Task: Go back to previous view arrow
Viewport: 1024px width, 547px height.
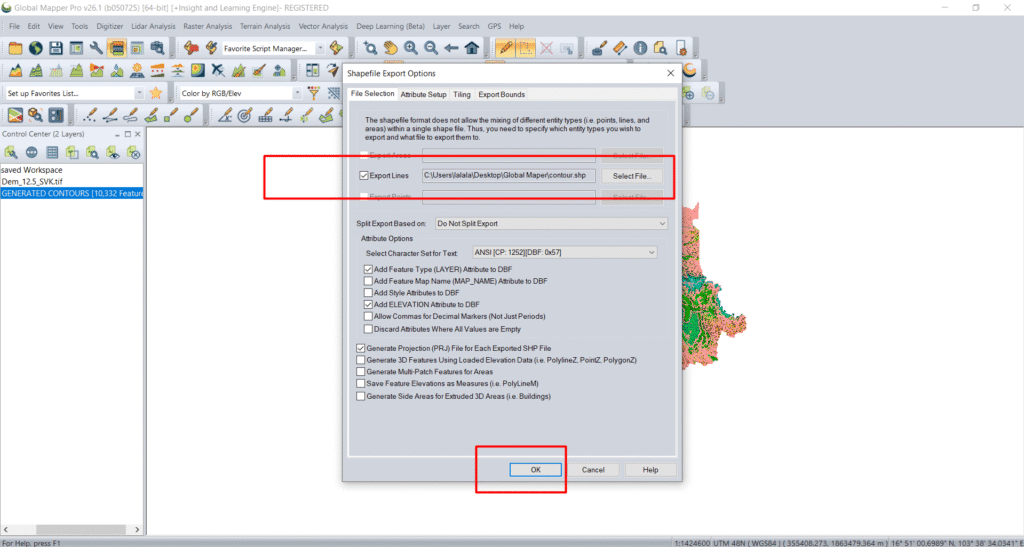Action: point(451,48)
